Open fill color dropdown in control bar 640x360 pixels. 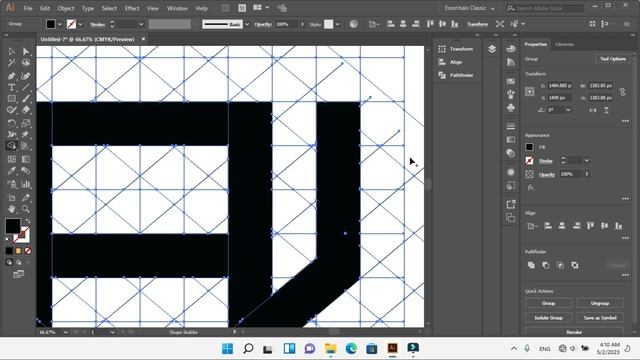tap(60, 24)
